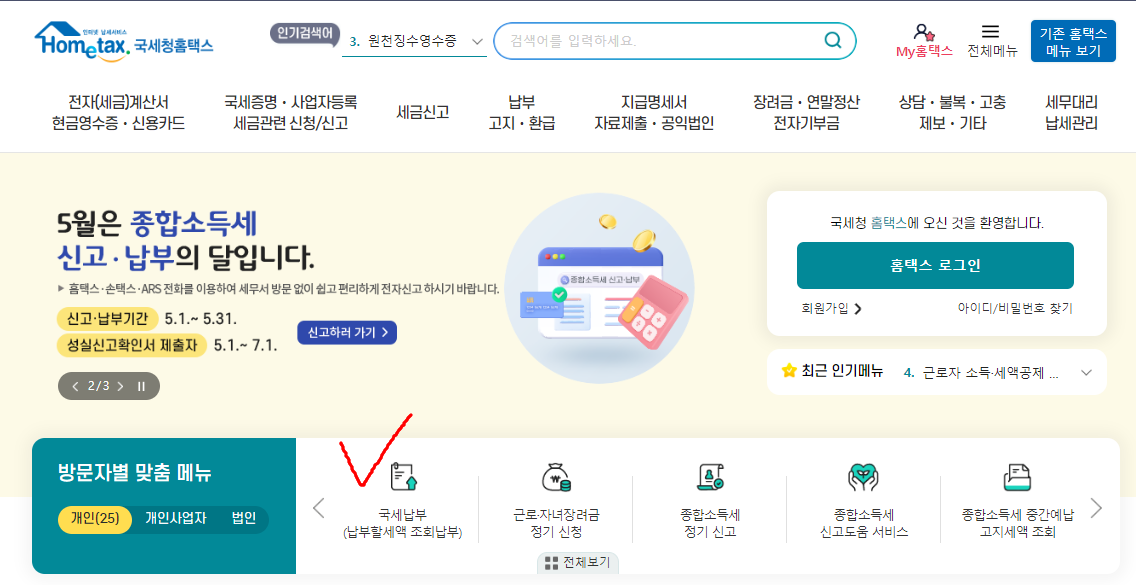This screenshot has height=585, width=1136.
Task: Expand the 최근 인기메뉴 list
Action: click(1086, 372)
